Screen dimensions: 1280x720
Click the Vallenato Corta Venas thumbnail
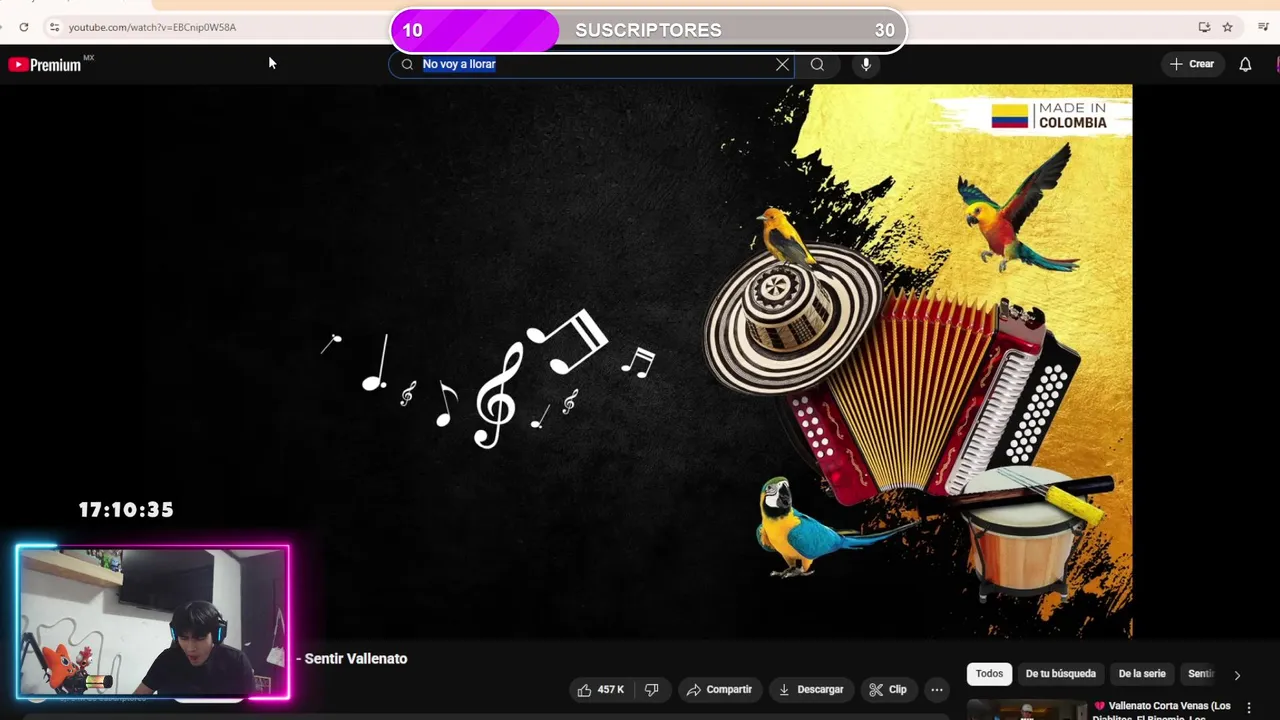1026,710
